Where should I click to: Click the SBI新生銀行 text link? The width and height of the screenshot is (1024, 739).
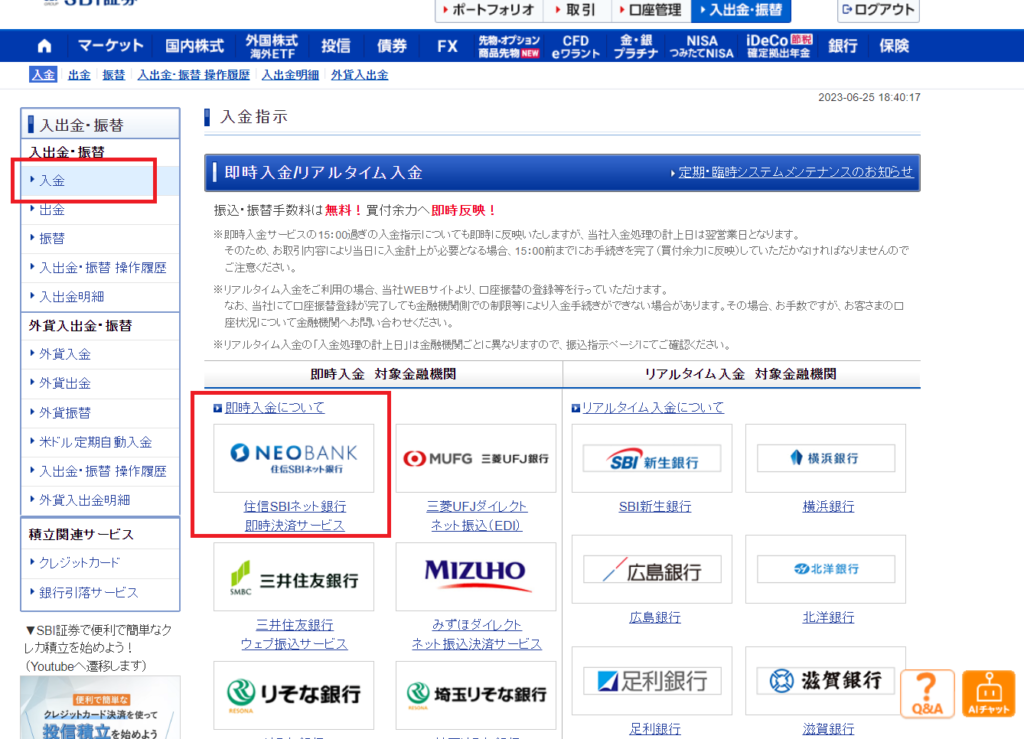(x=655, y=507)
